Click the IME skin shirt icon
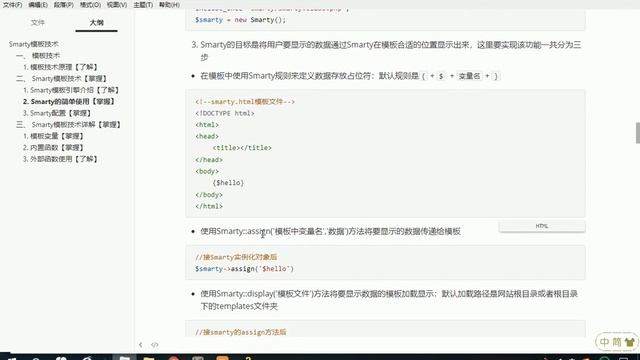The height and width of the screenshot is (360, 640). (629, 342)
